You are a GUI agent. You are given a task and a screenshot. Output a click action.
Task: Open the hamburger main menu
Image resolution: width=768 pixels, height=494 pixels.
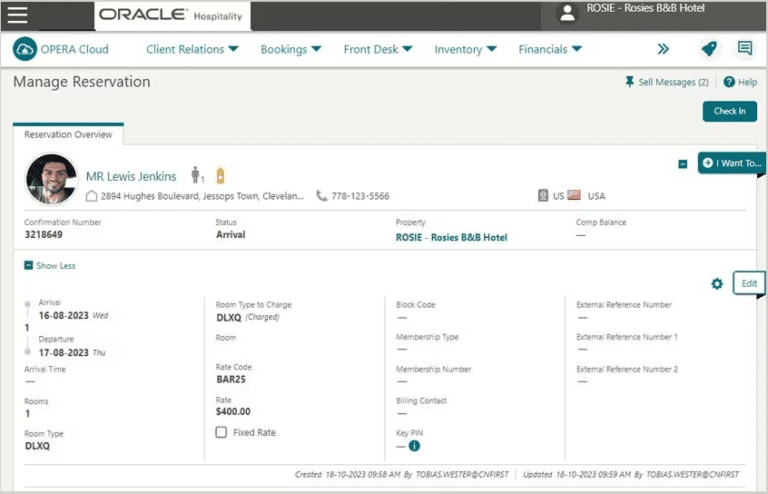18,15
